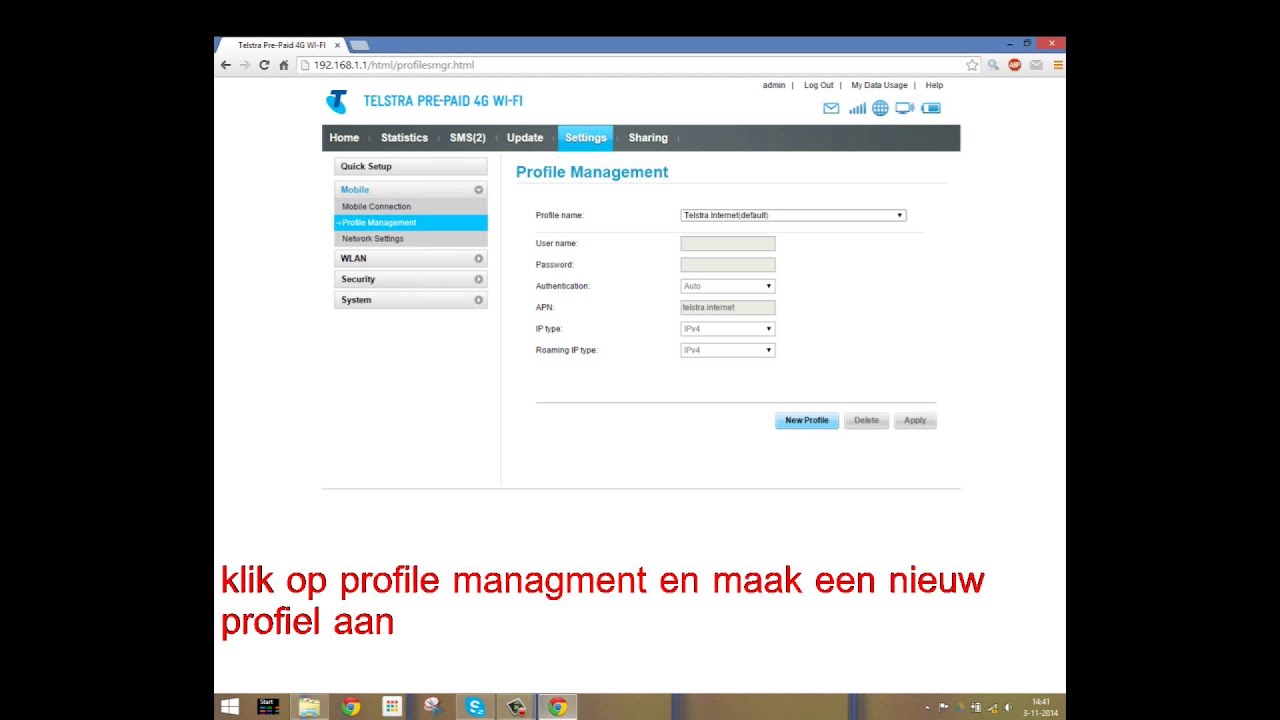Open the IP type dropdown
The image size is (1280, 720).
coord(728,329)
